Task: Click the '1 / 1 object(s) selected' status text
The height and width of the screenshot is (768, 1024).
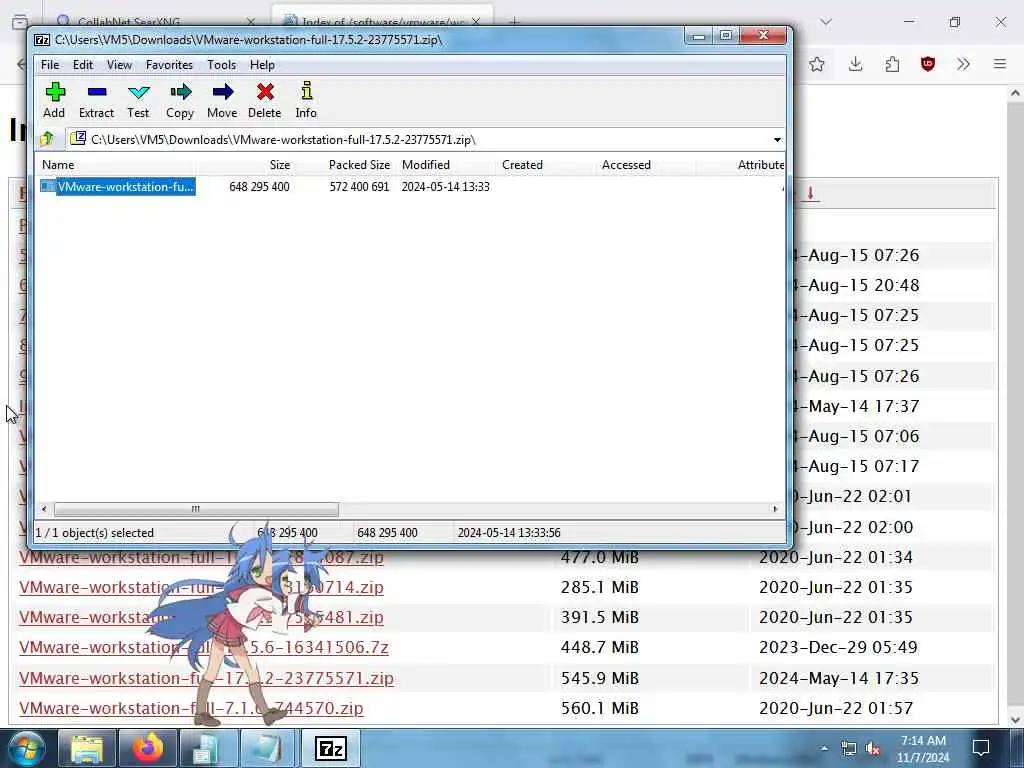Action: pos(94,533)
